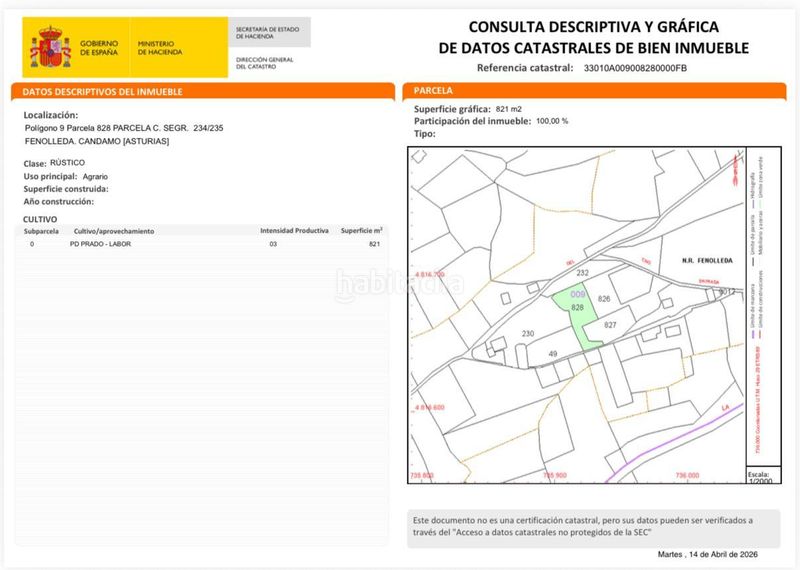Screen dimensions: 800x570
Task: Click the 'Tipo:' label
Action: (x=424, y=134)
